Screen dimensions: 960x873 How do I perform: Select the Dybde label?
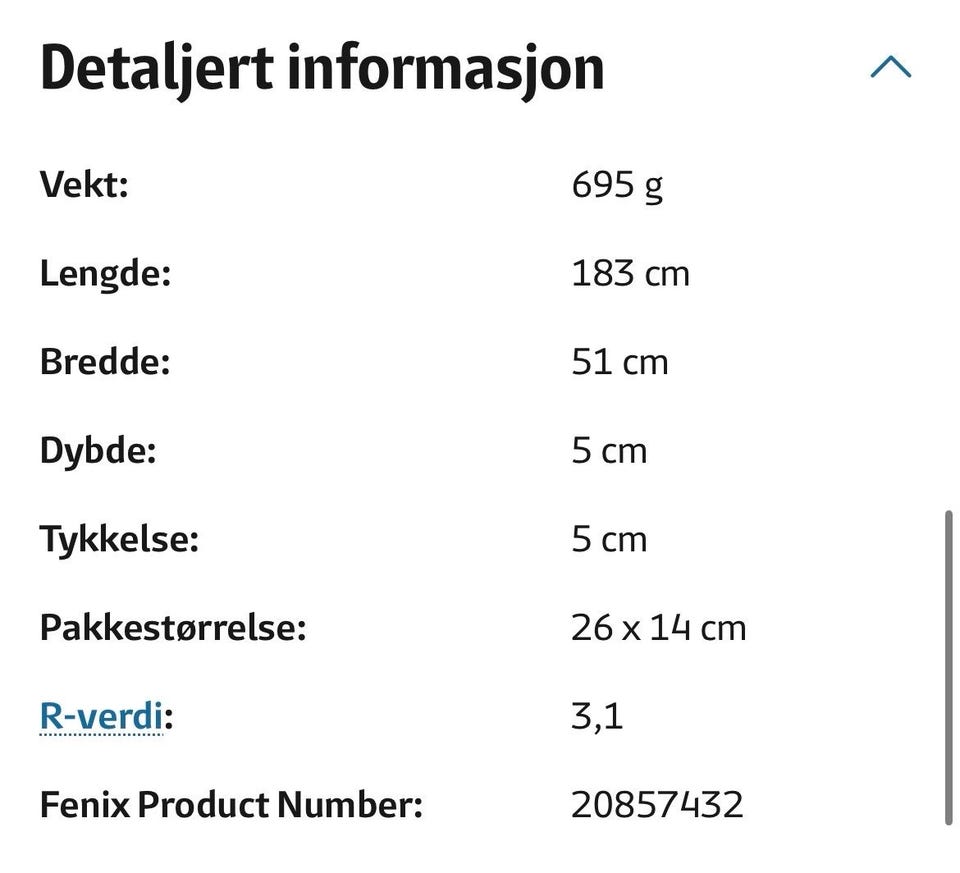tap(98, 451)
